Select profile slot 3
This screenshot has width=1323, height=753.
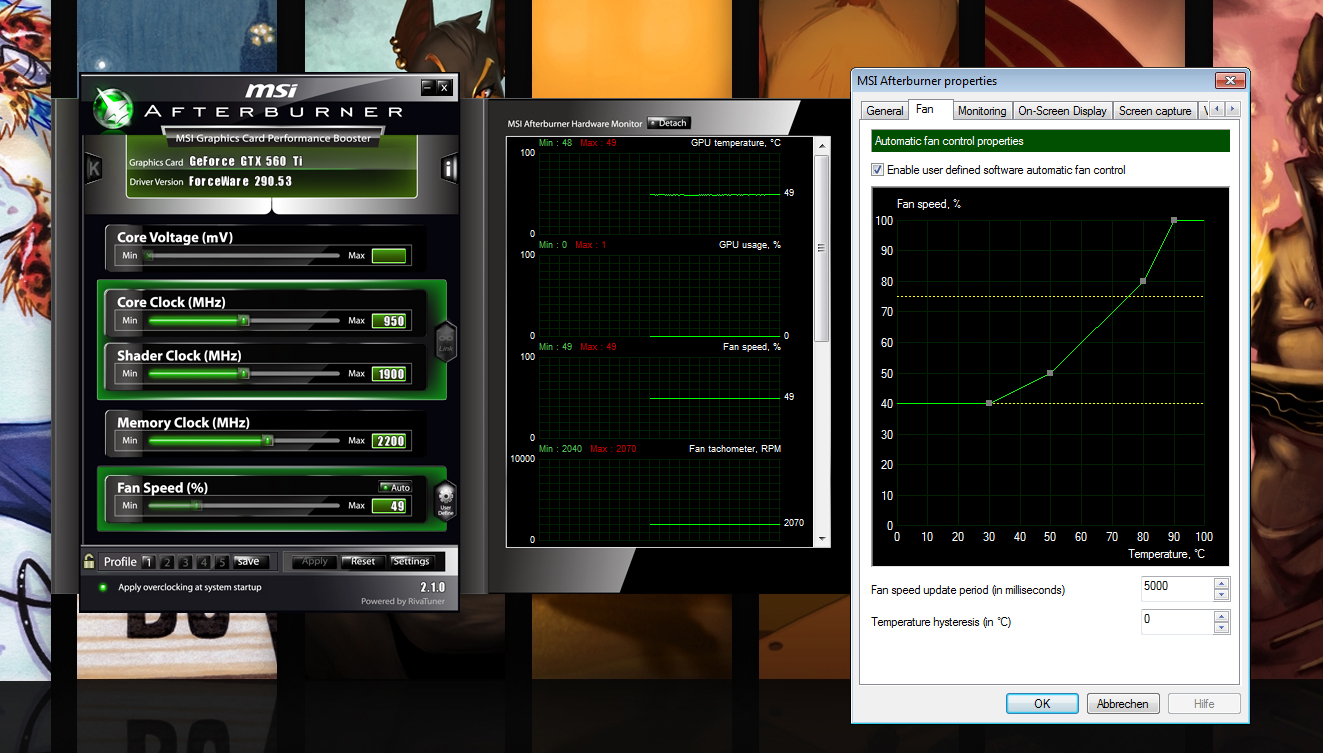(x=185, y=562)
